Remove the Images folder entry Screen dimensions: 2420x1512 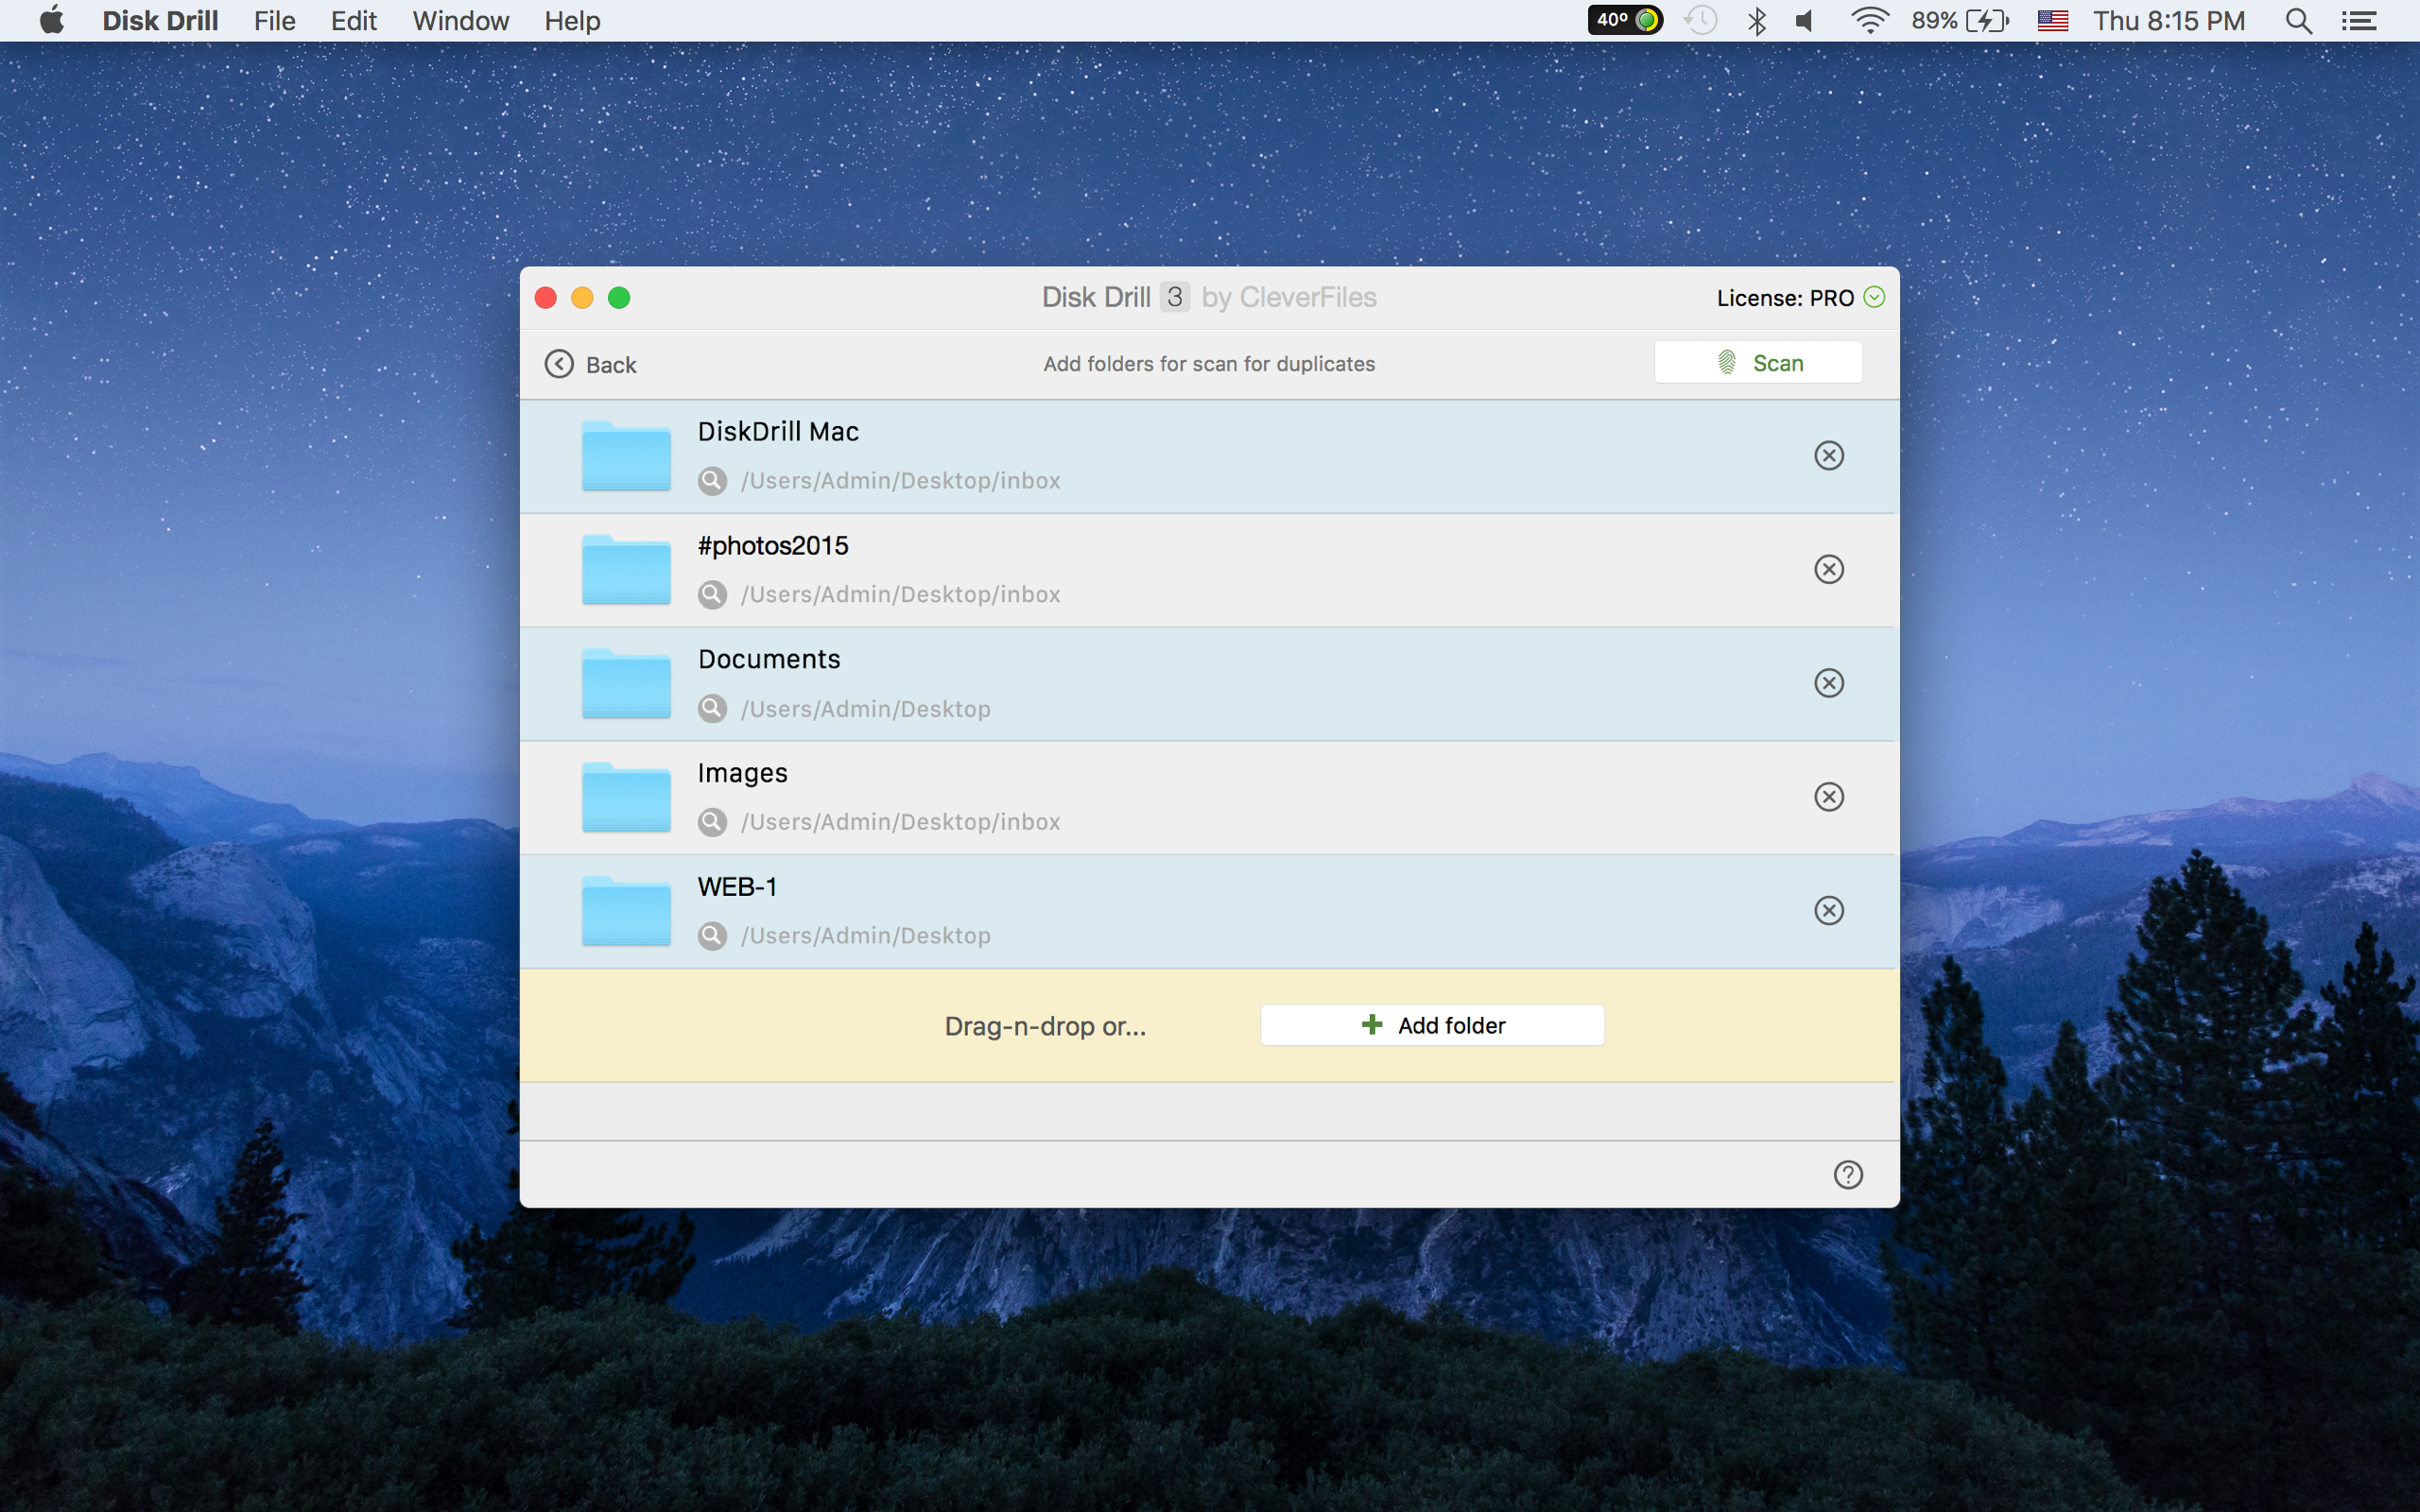tap(1828, 797)
